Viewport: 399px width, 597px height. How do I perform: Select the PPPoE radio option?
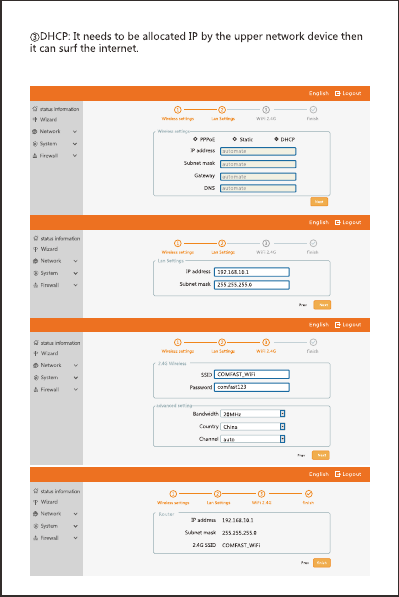tap(195, 139)
